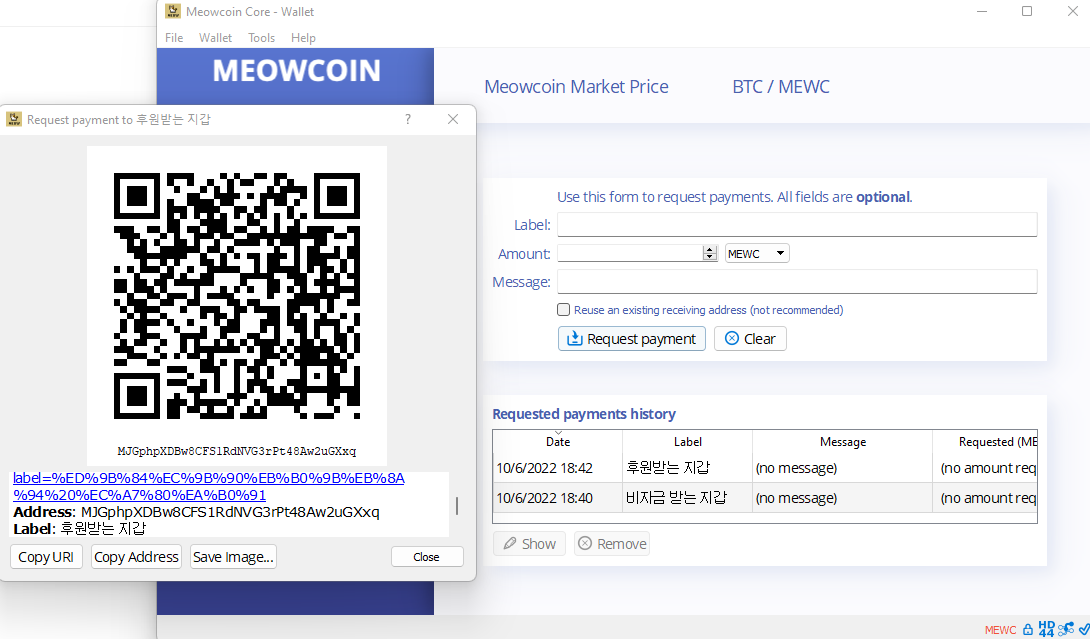
Task: Click the Meowcoin Market Price heading
Action: (x=576, y=86)
